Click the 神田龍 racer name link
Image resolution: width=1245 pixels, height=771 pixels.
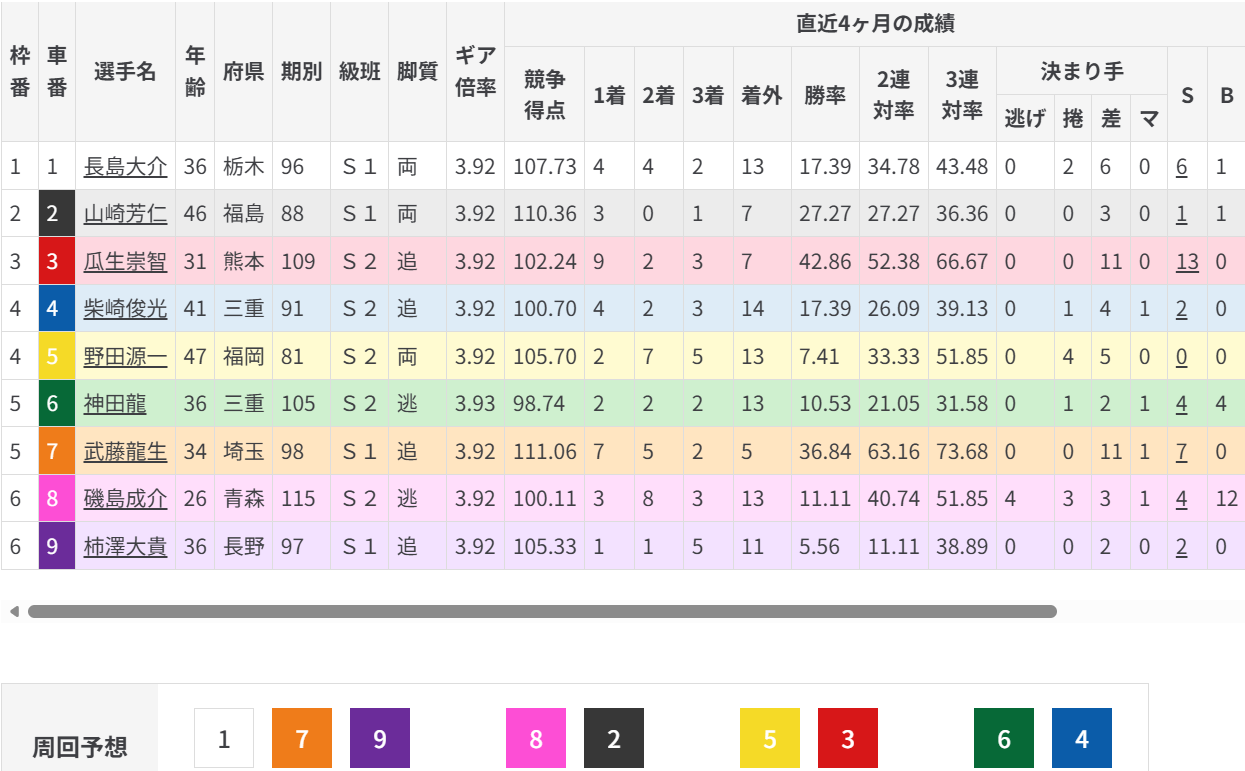coord(115,404)
